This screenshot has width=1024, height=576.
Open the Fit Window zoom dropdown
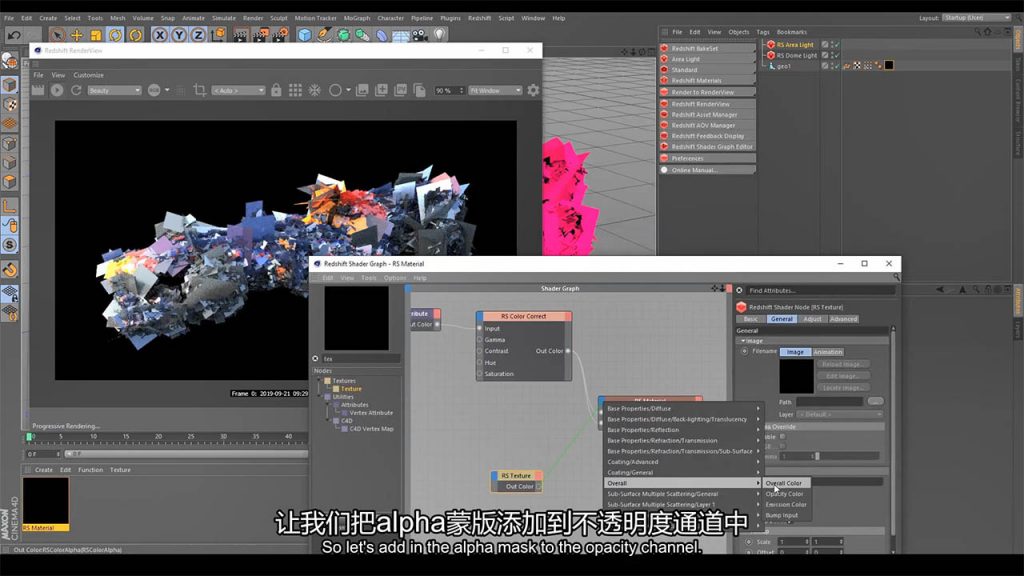[x=495, y=90]
